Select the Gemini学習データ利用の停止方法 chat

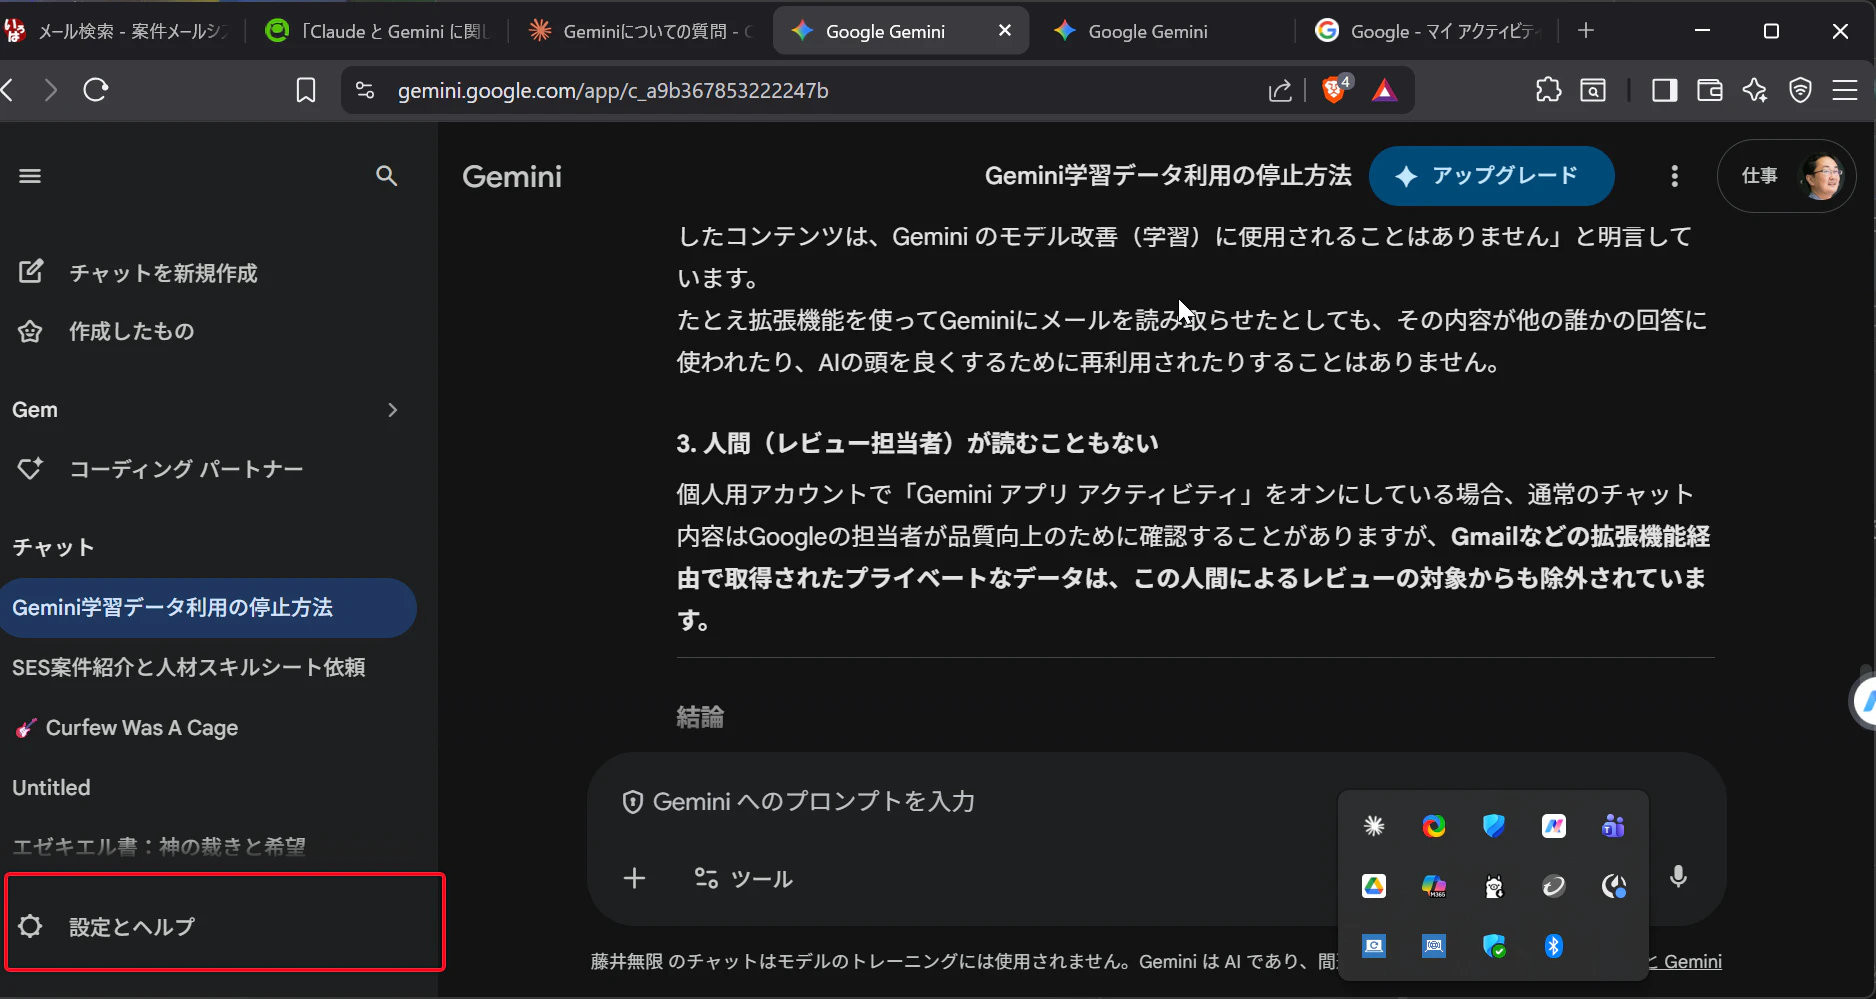point(208,608)
